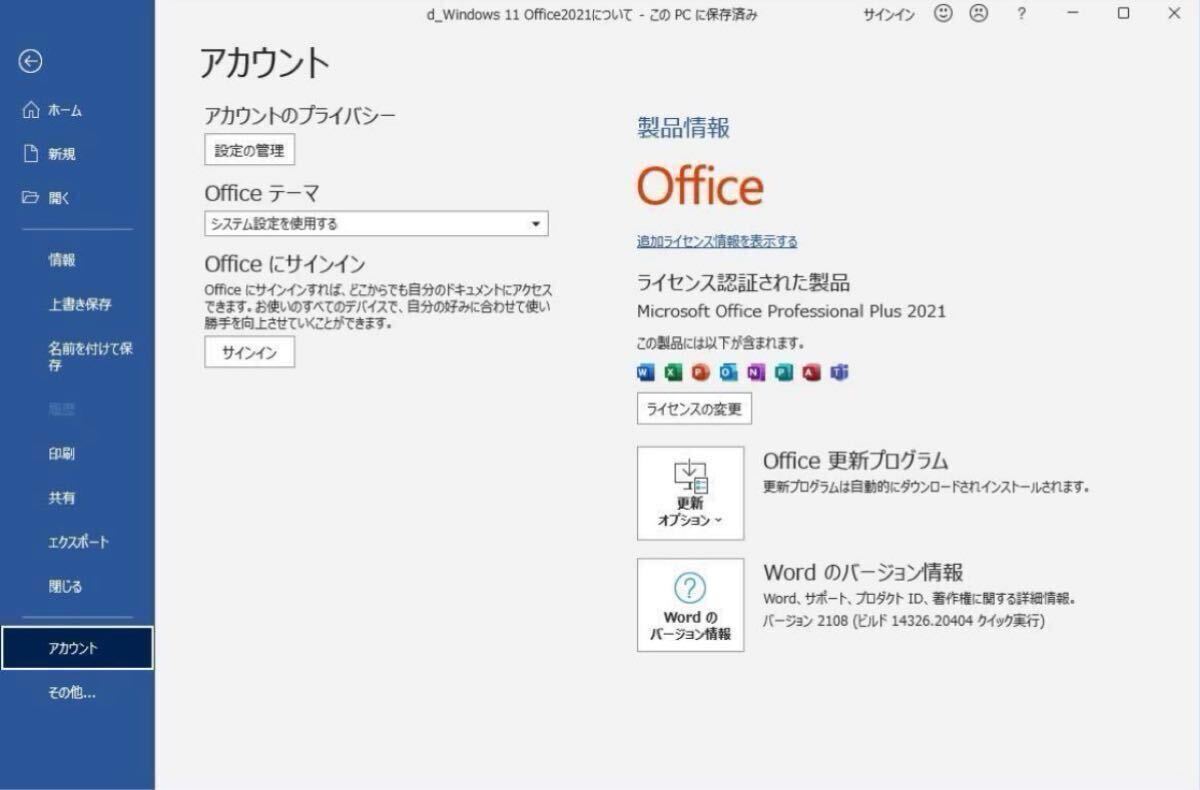This screenshot has width=1200, height=790.
Task: Click the Publisher icon
Action: (x=784, y=372)
